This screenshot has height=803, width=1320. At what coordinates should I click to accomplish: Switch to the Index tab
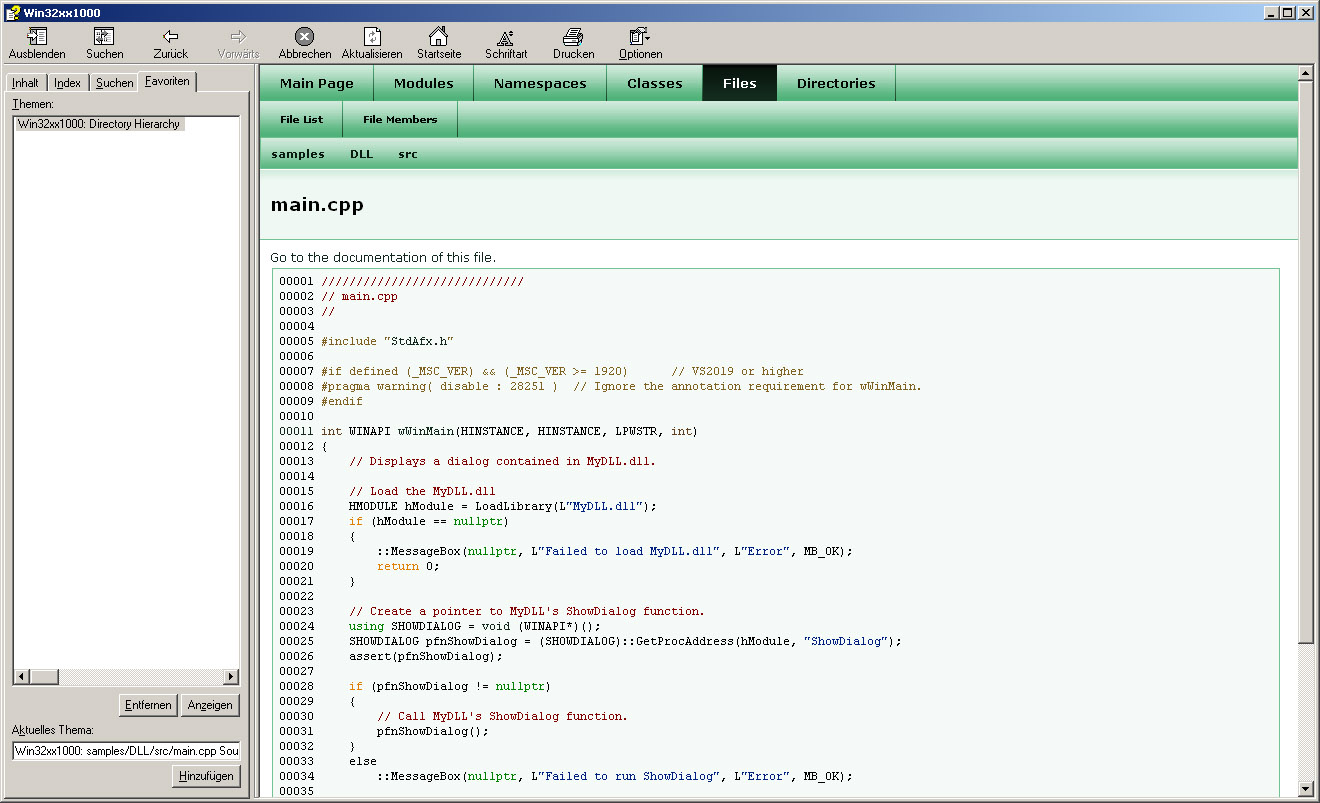(68, 83)
